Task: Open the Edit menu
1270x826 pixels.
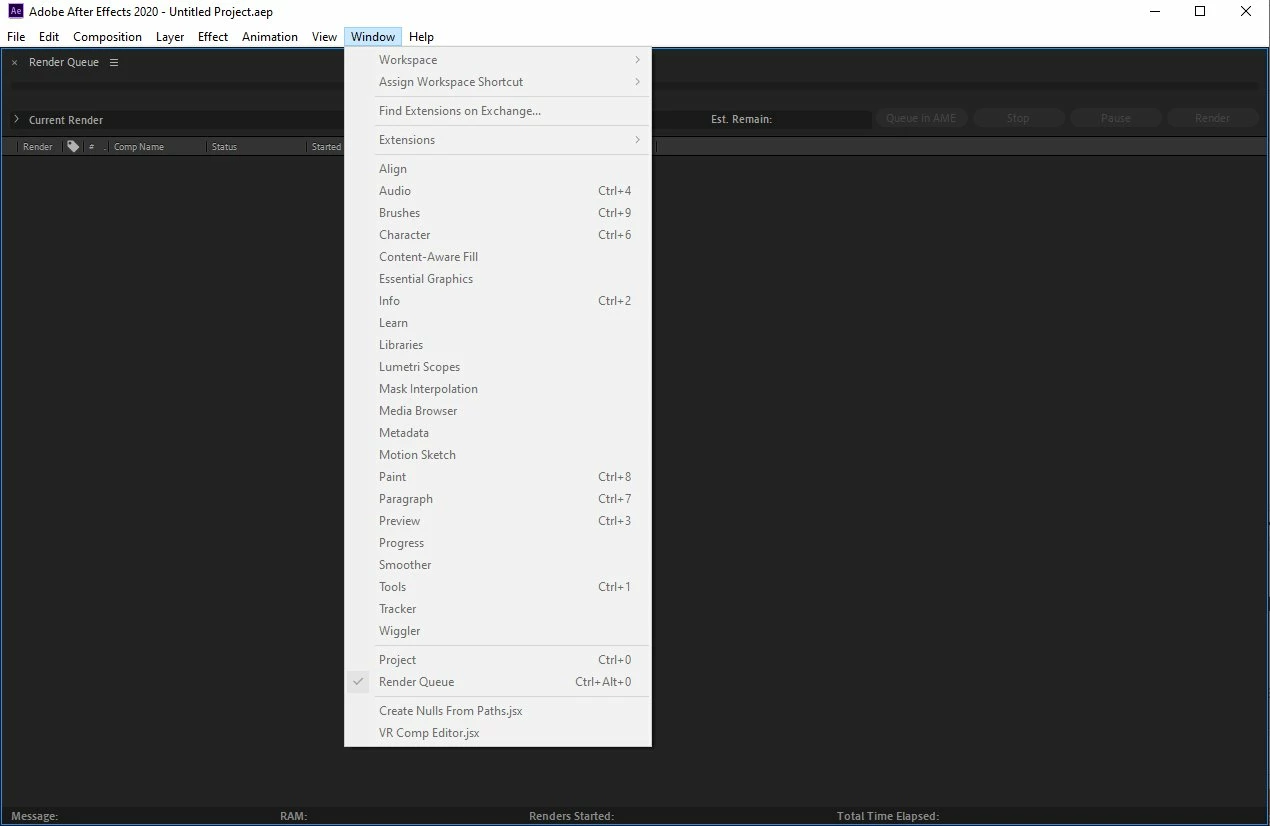Action: (x=49, y=37)
